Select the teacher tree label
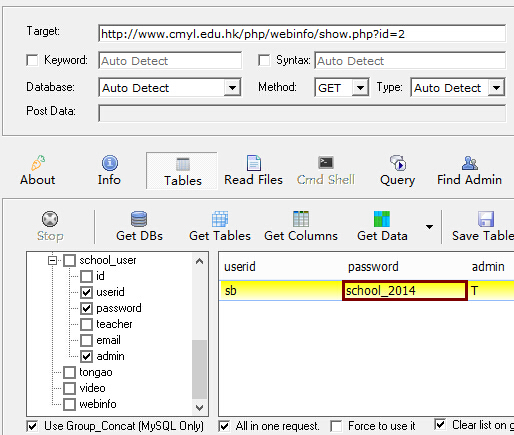The image size is (514, 435). coord(114,324)
